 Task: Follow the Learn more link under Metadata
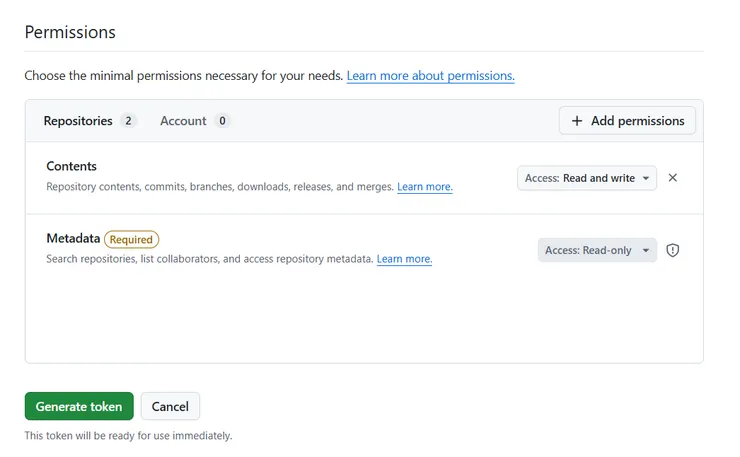click(404, 259)
